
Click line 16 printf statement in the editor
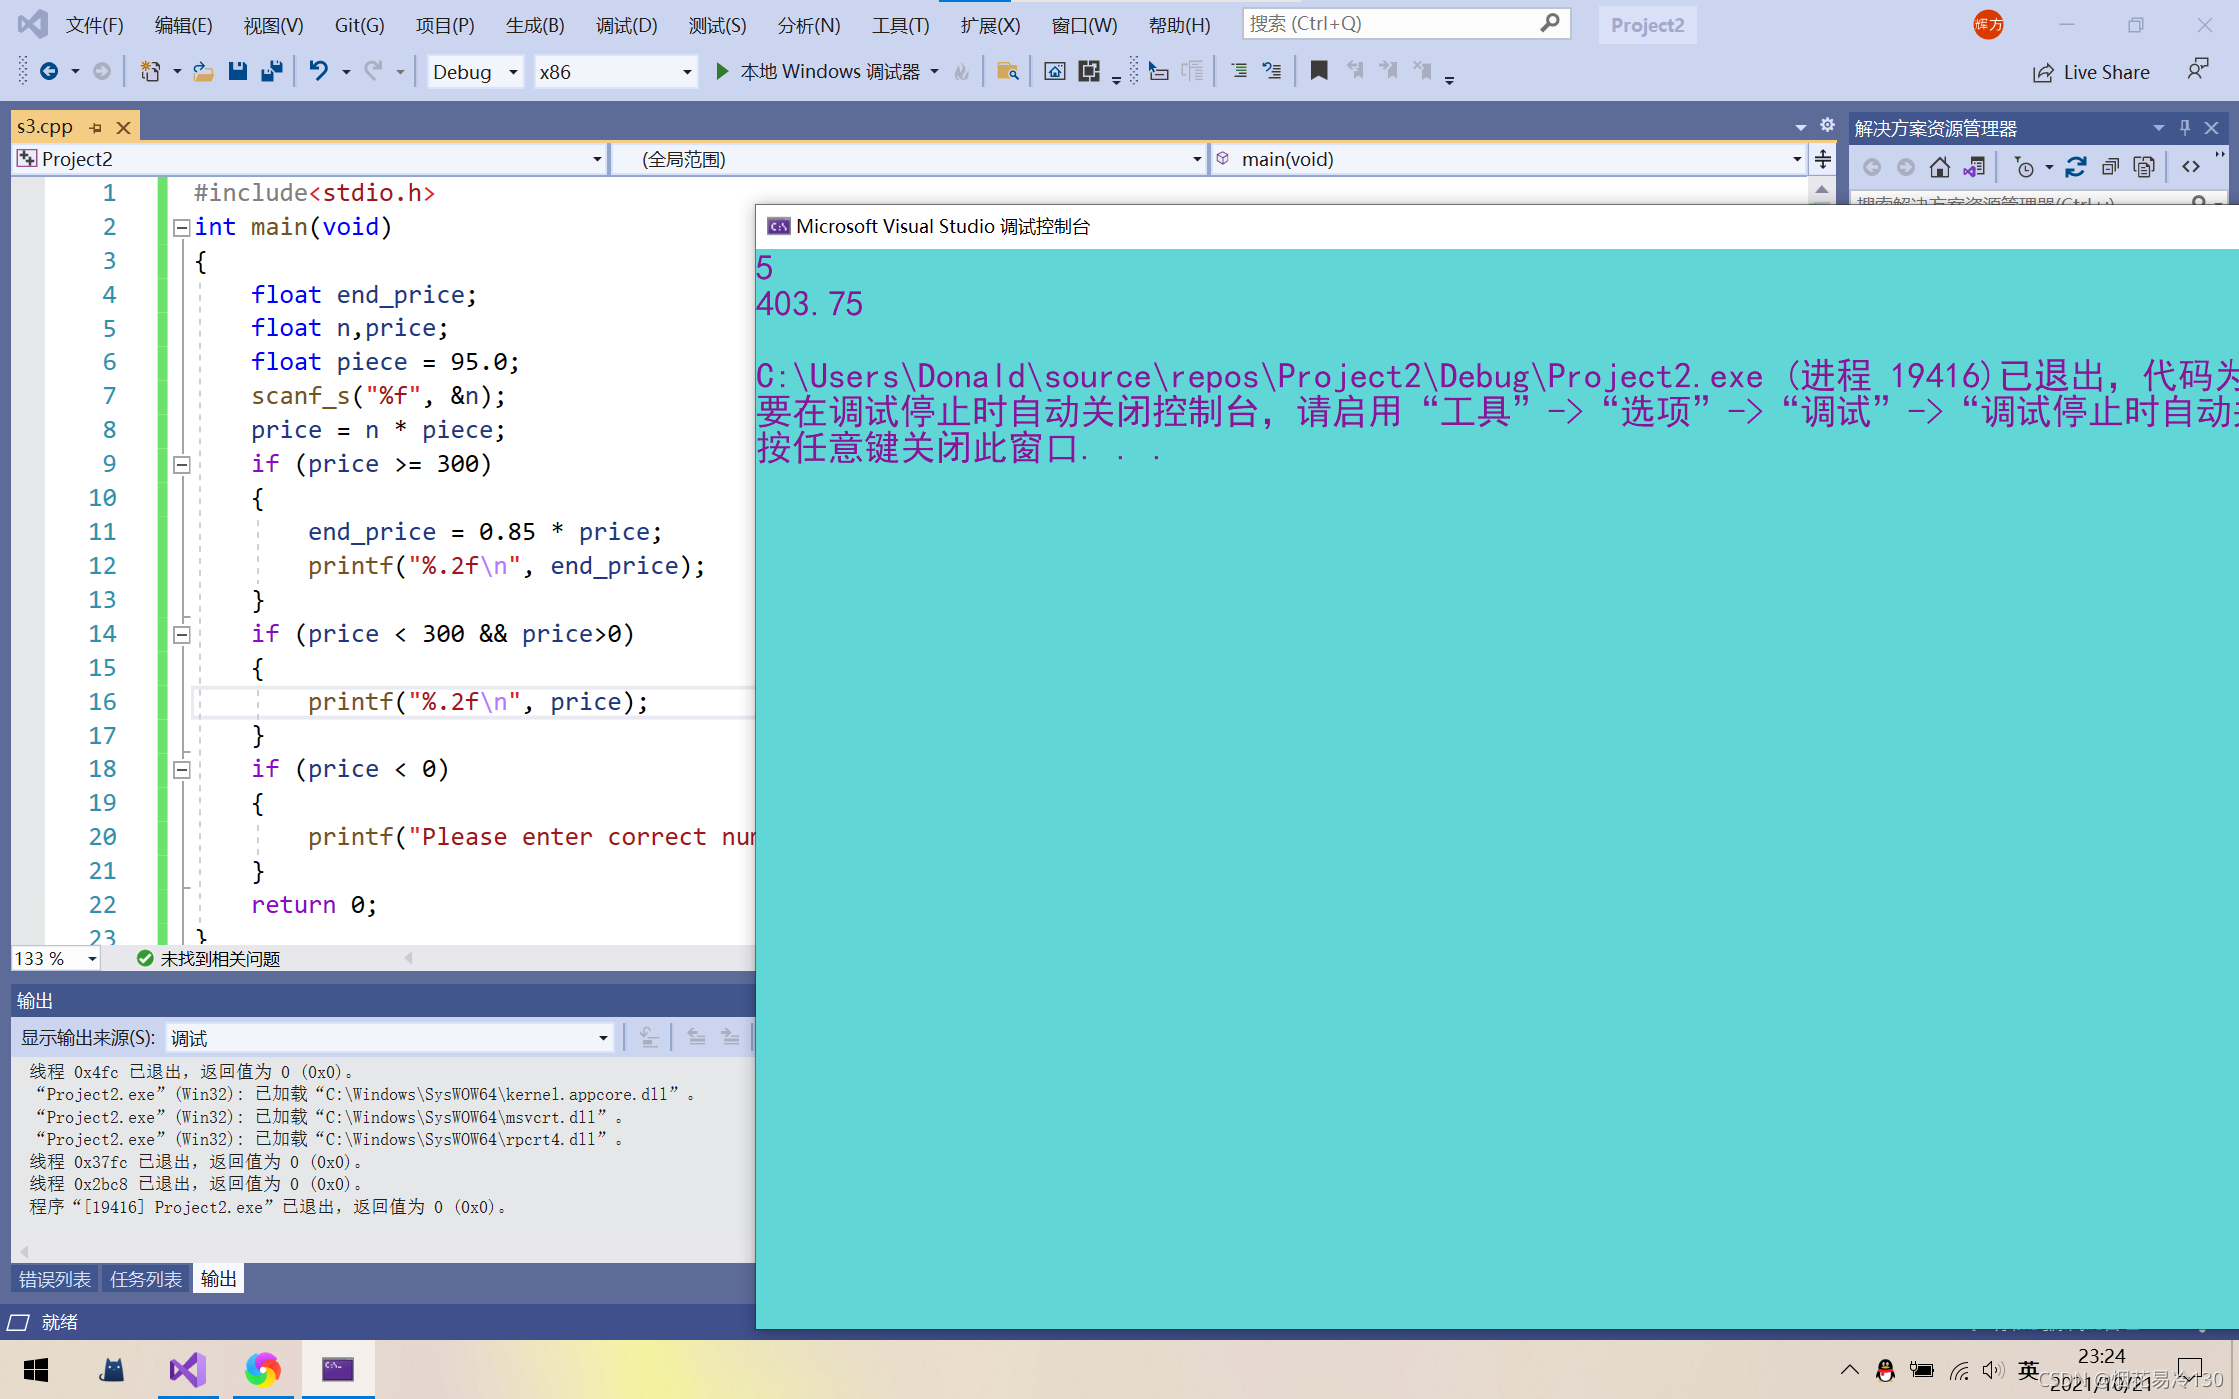(477, 702)
